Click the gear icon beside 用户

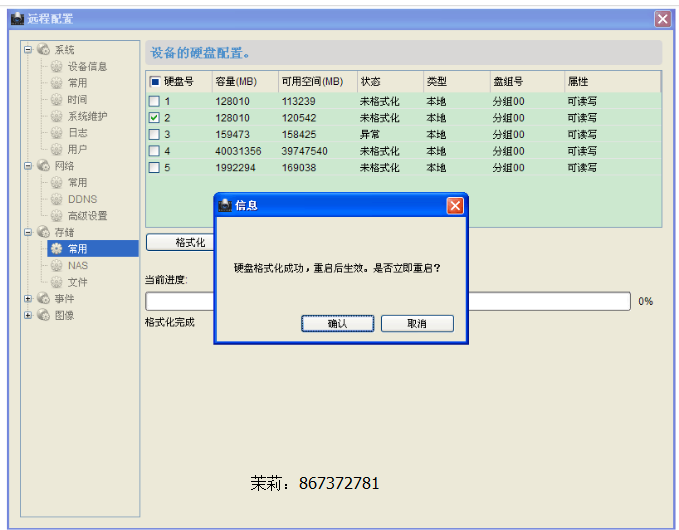click(57, 150)
